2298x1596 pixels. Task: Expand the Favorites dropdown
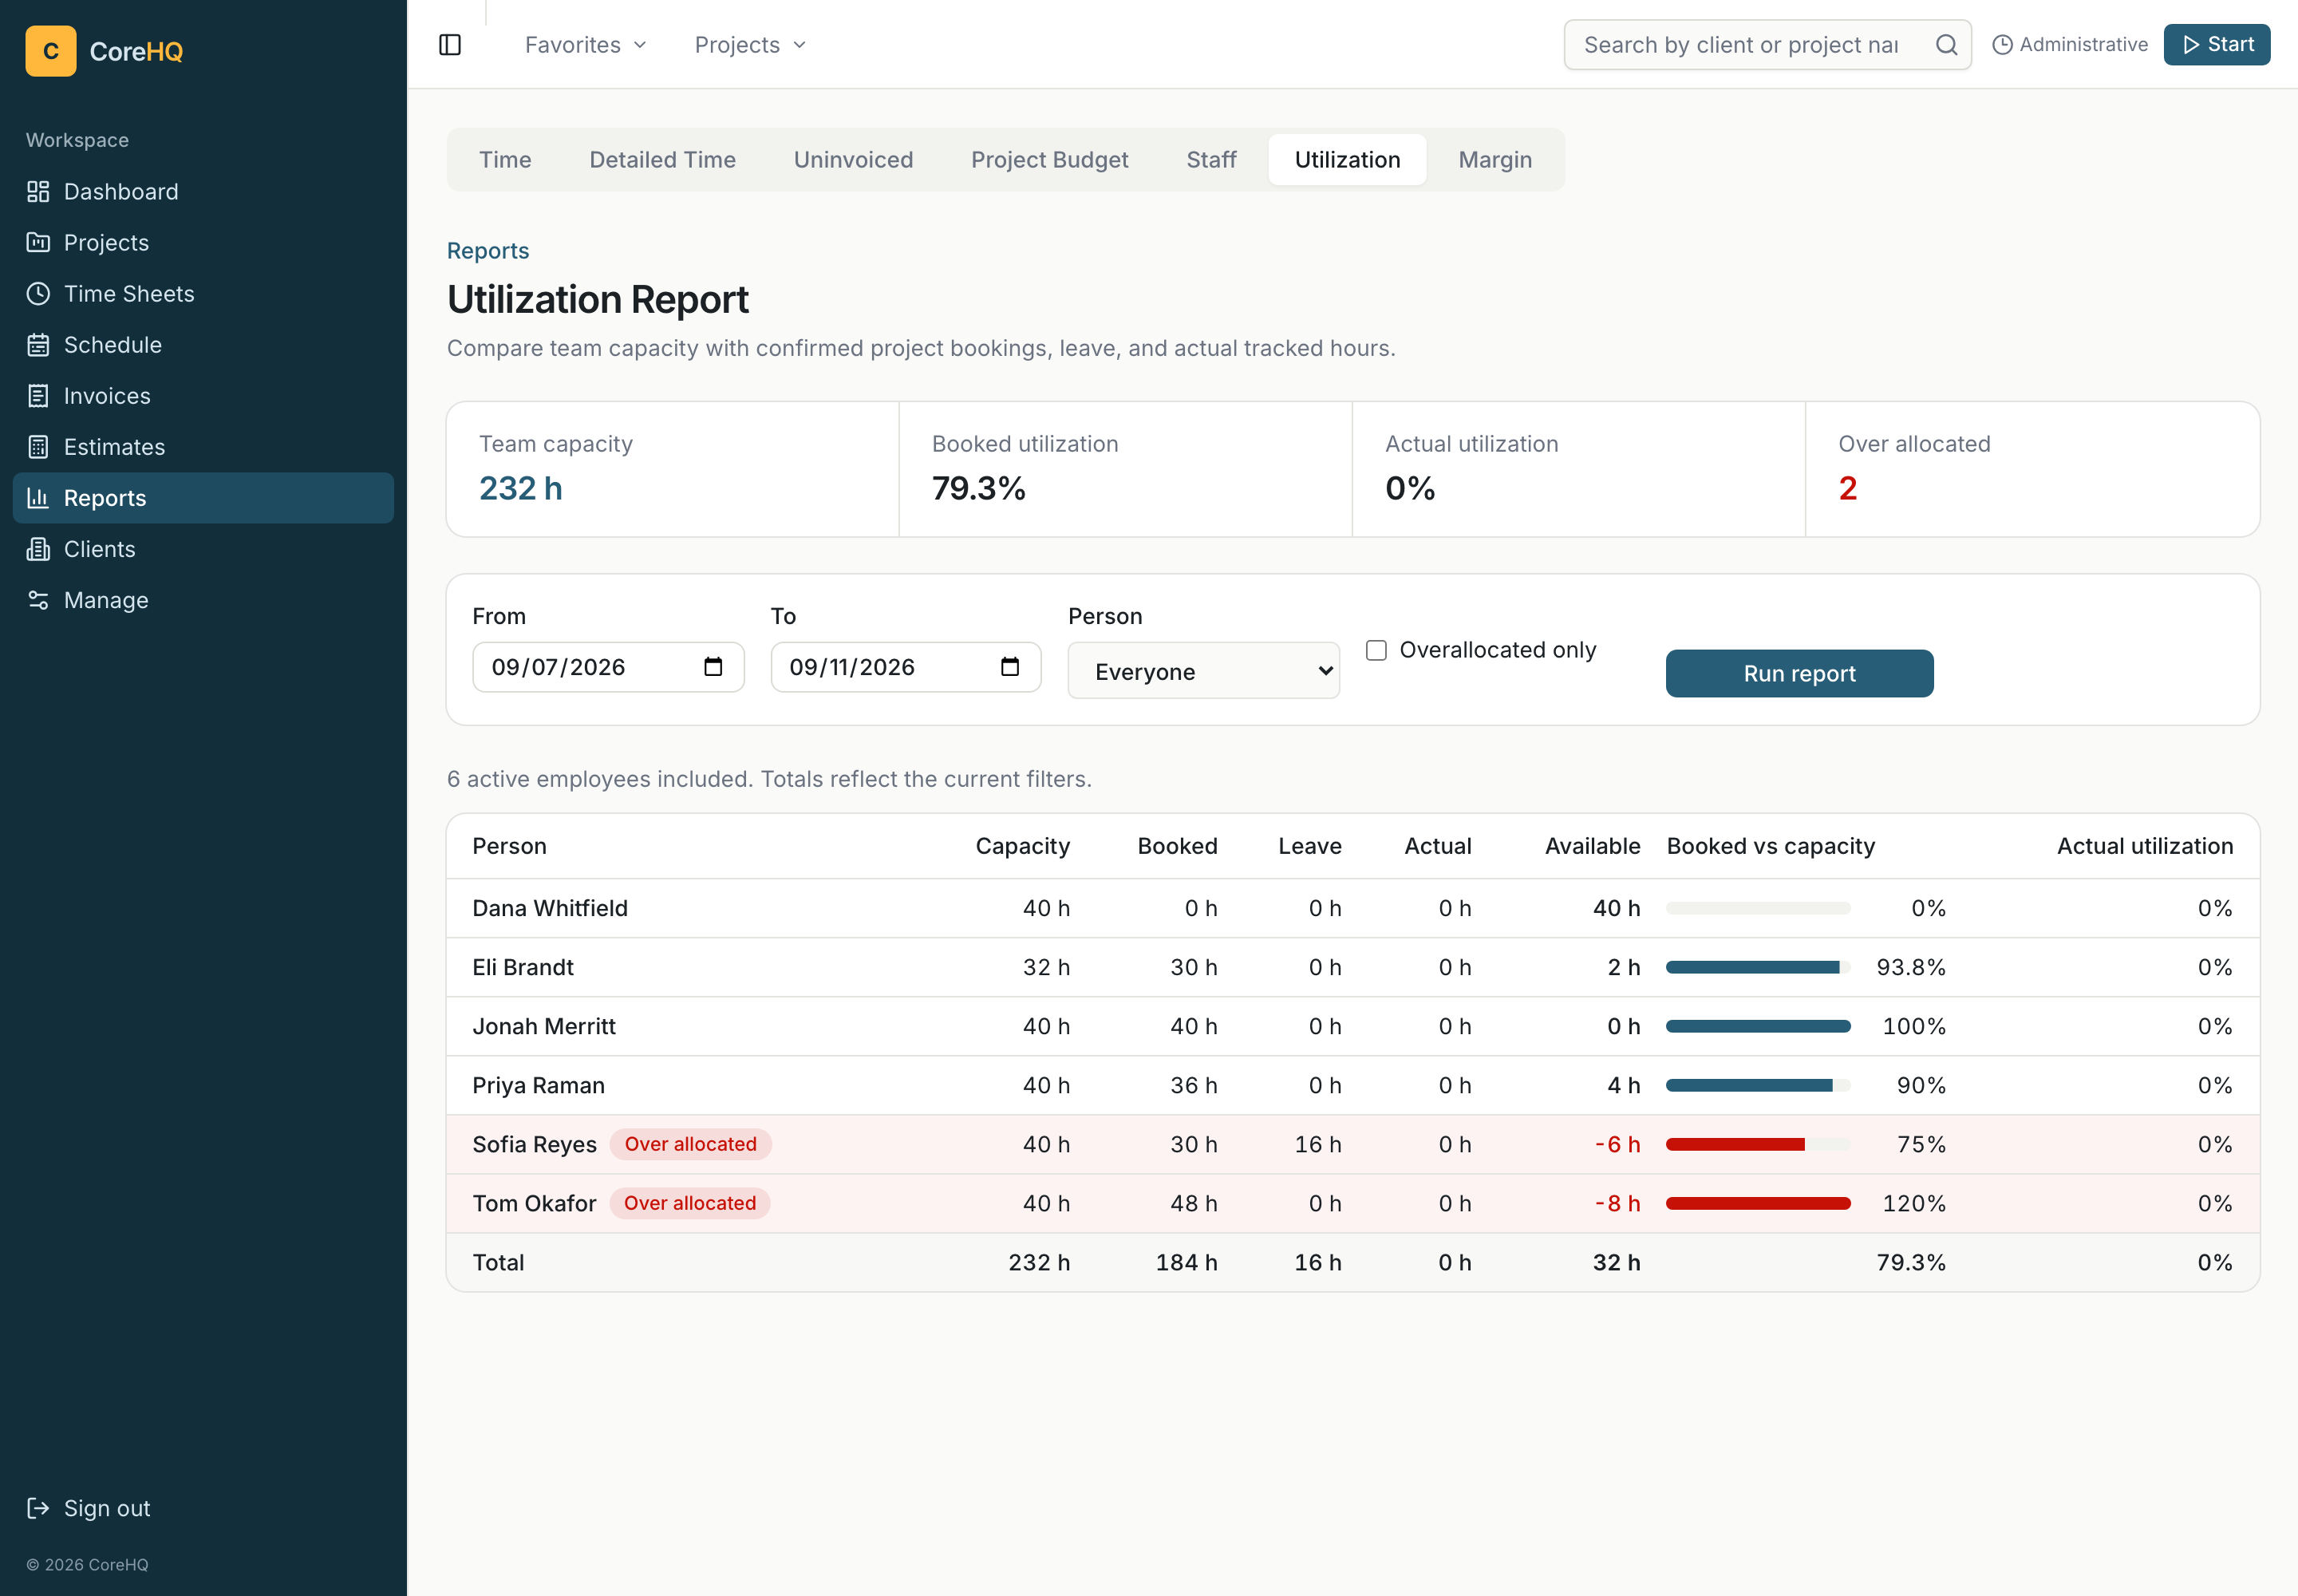click(586, 45)
